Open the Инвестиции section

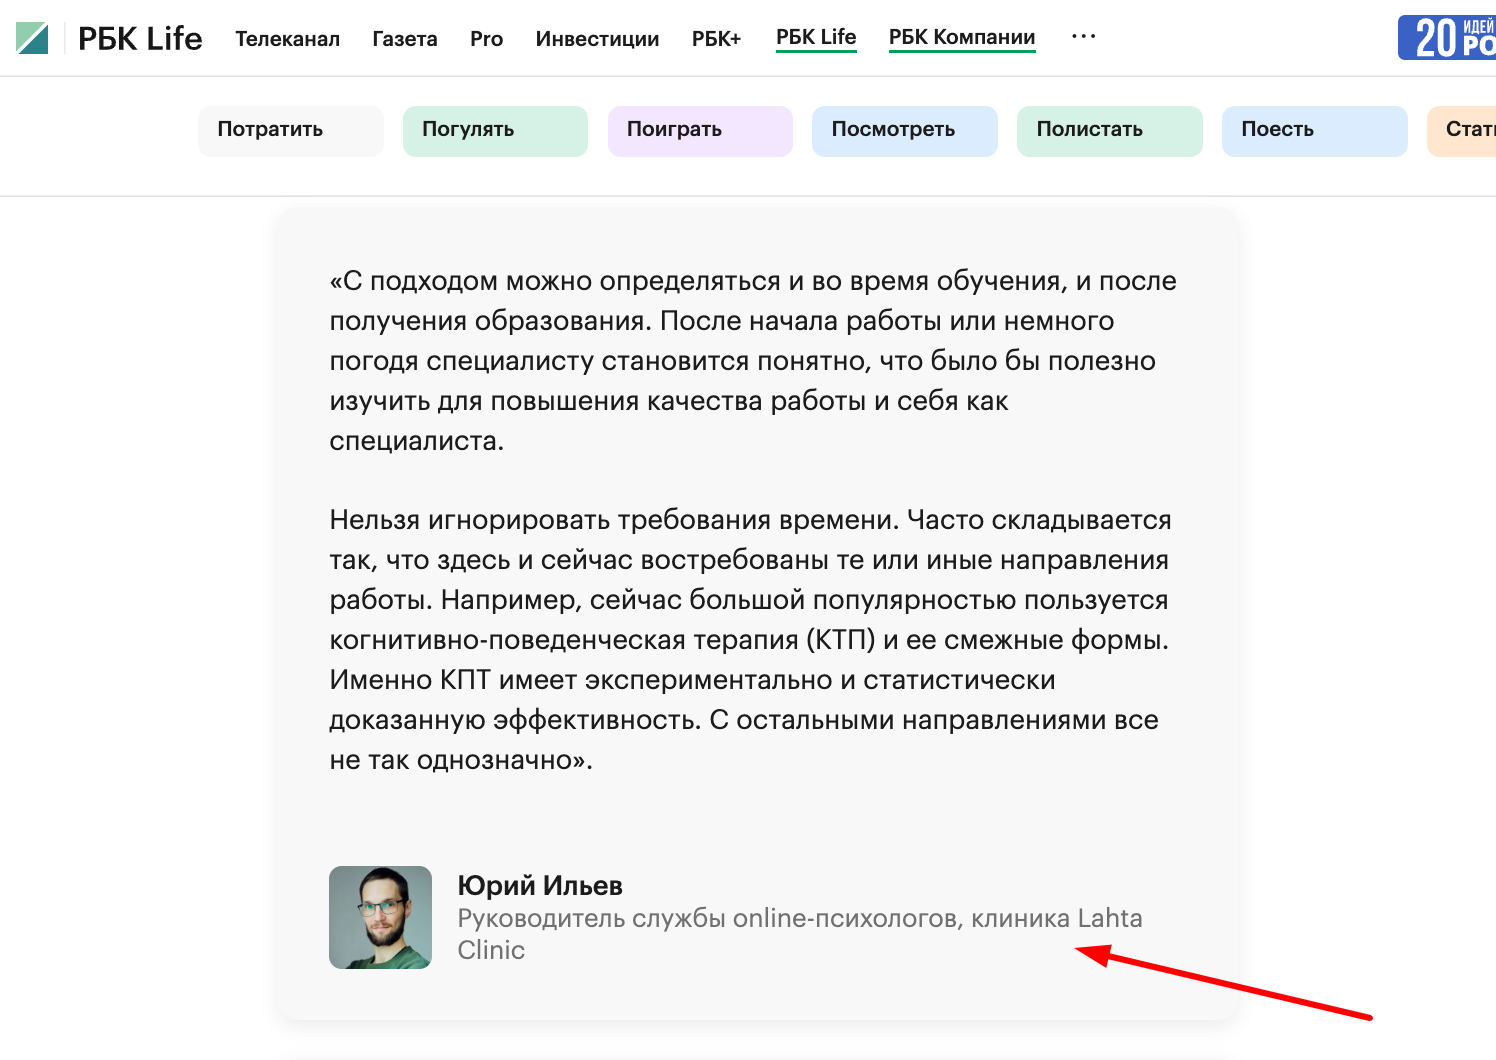coord(596,38)
